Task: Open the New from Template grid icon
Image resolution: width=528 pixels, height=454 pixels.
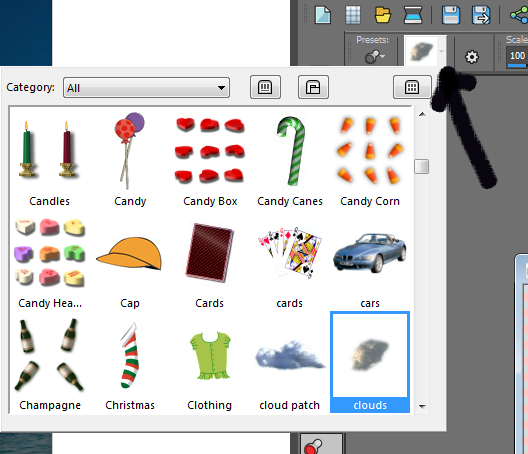Action: (x=353, y=15)
